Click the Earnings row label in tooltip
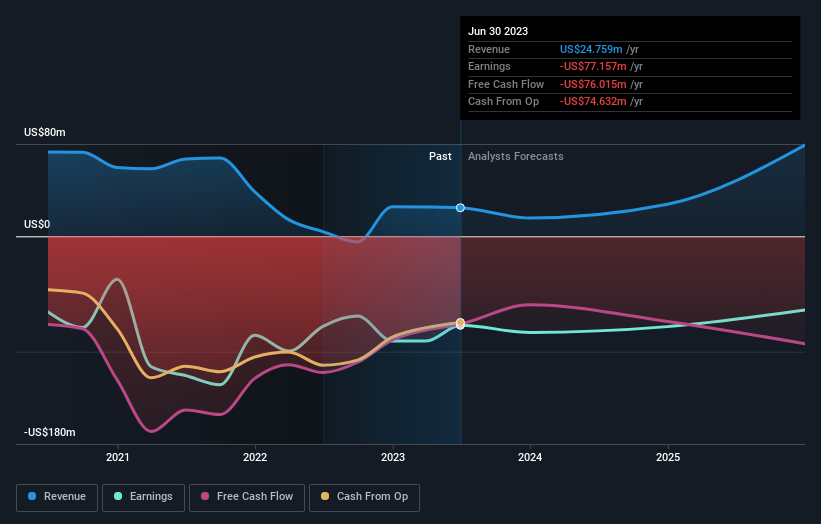Image resolution: width=821 pixels, height=524 pixels. coord(489,66)
